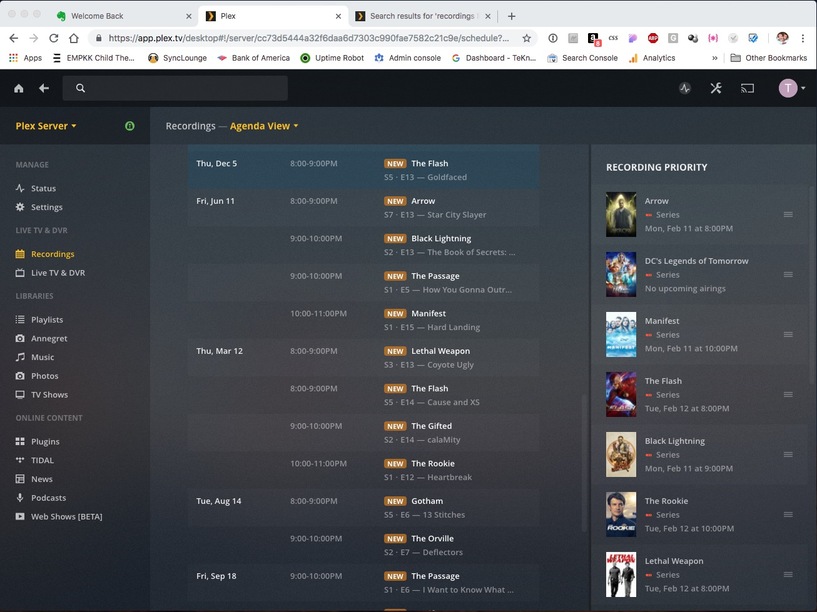Grab reorder handle for Arrow priority
This screenshot has height=612, width=817.
(x=788, y=214)
